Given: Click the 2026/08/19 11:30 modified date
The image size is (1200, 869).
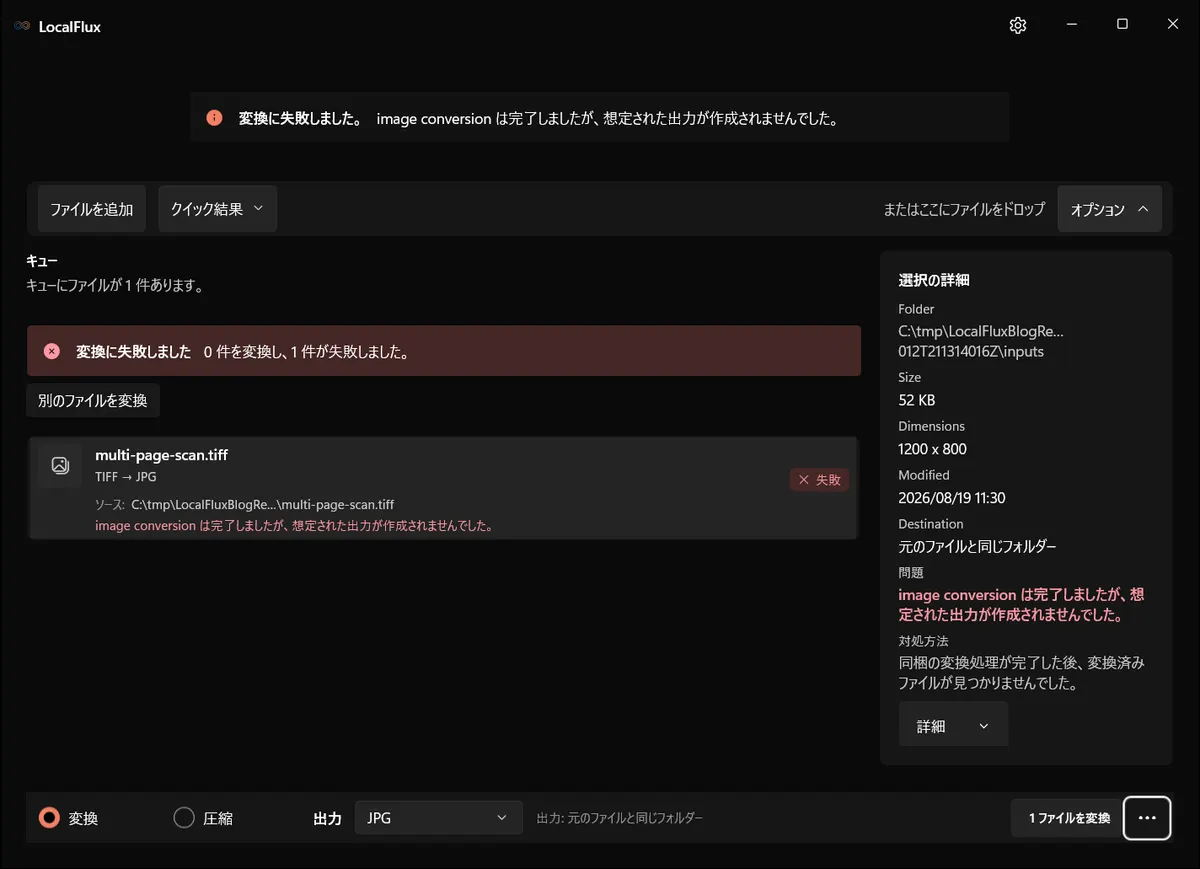Looking at the screenshot, I should [x=952, y=498].
